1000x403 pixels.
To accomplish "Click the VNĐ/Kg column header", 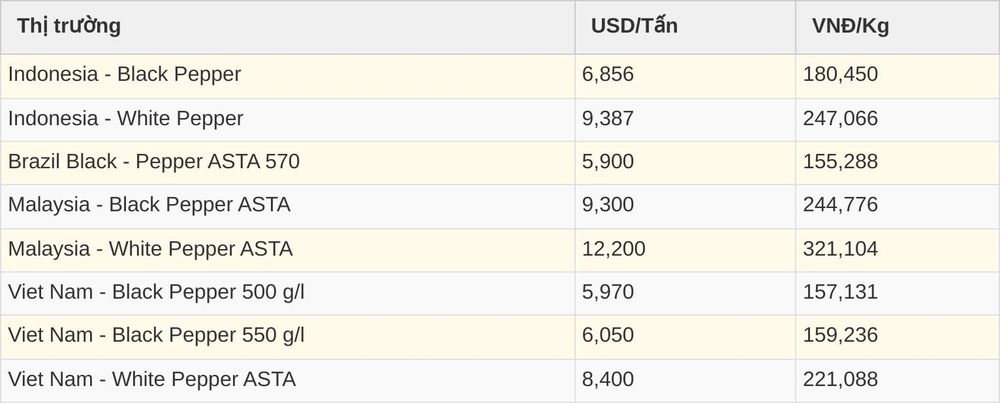I will coord(897,27).
